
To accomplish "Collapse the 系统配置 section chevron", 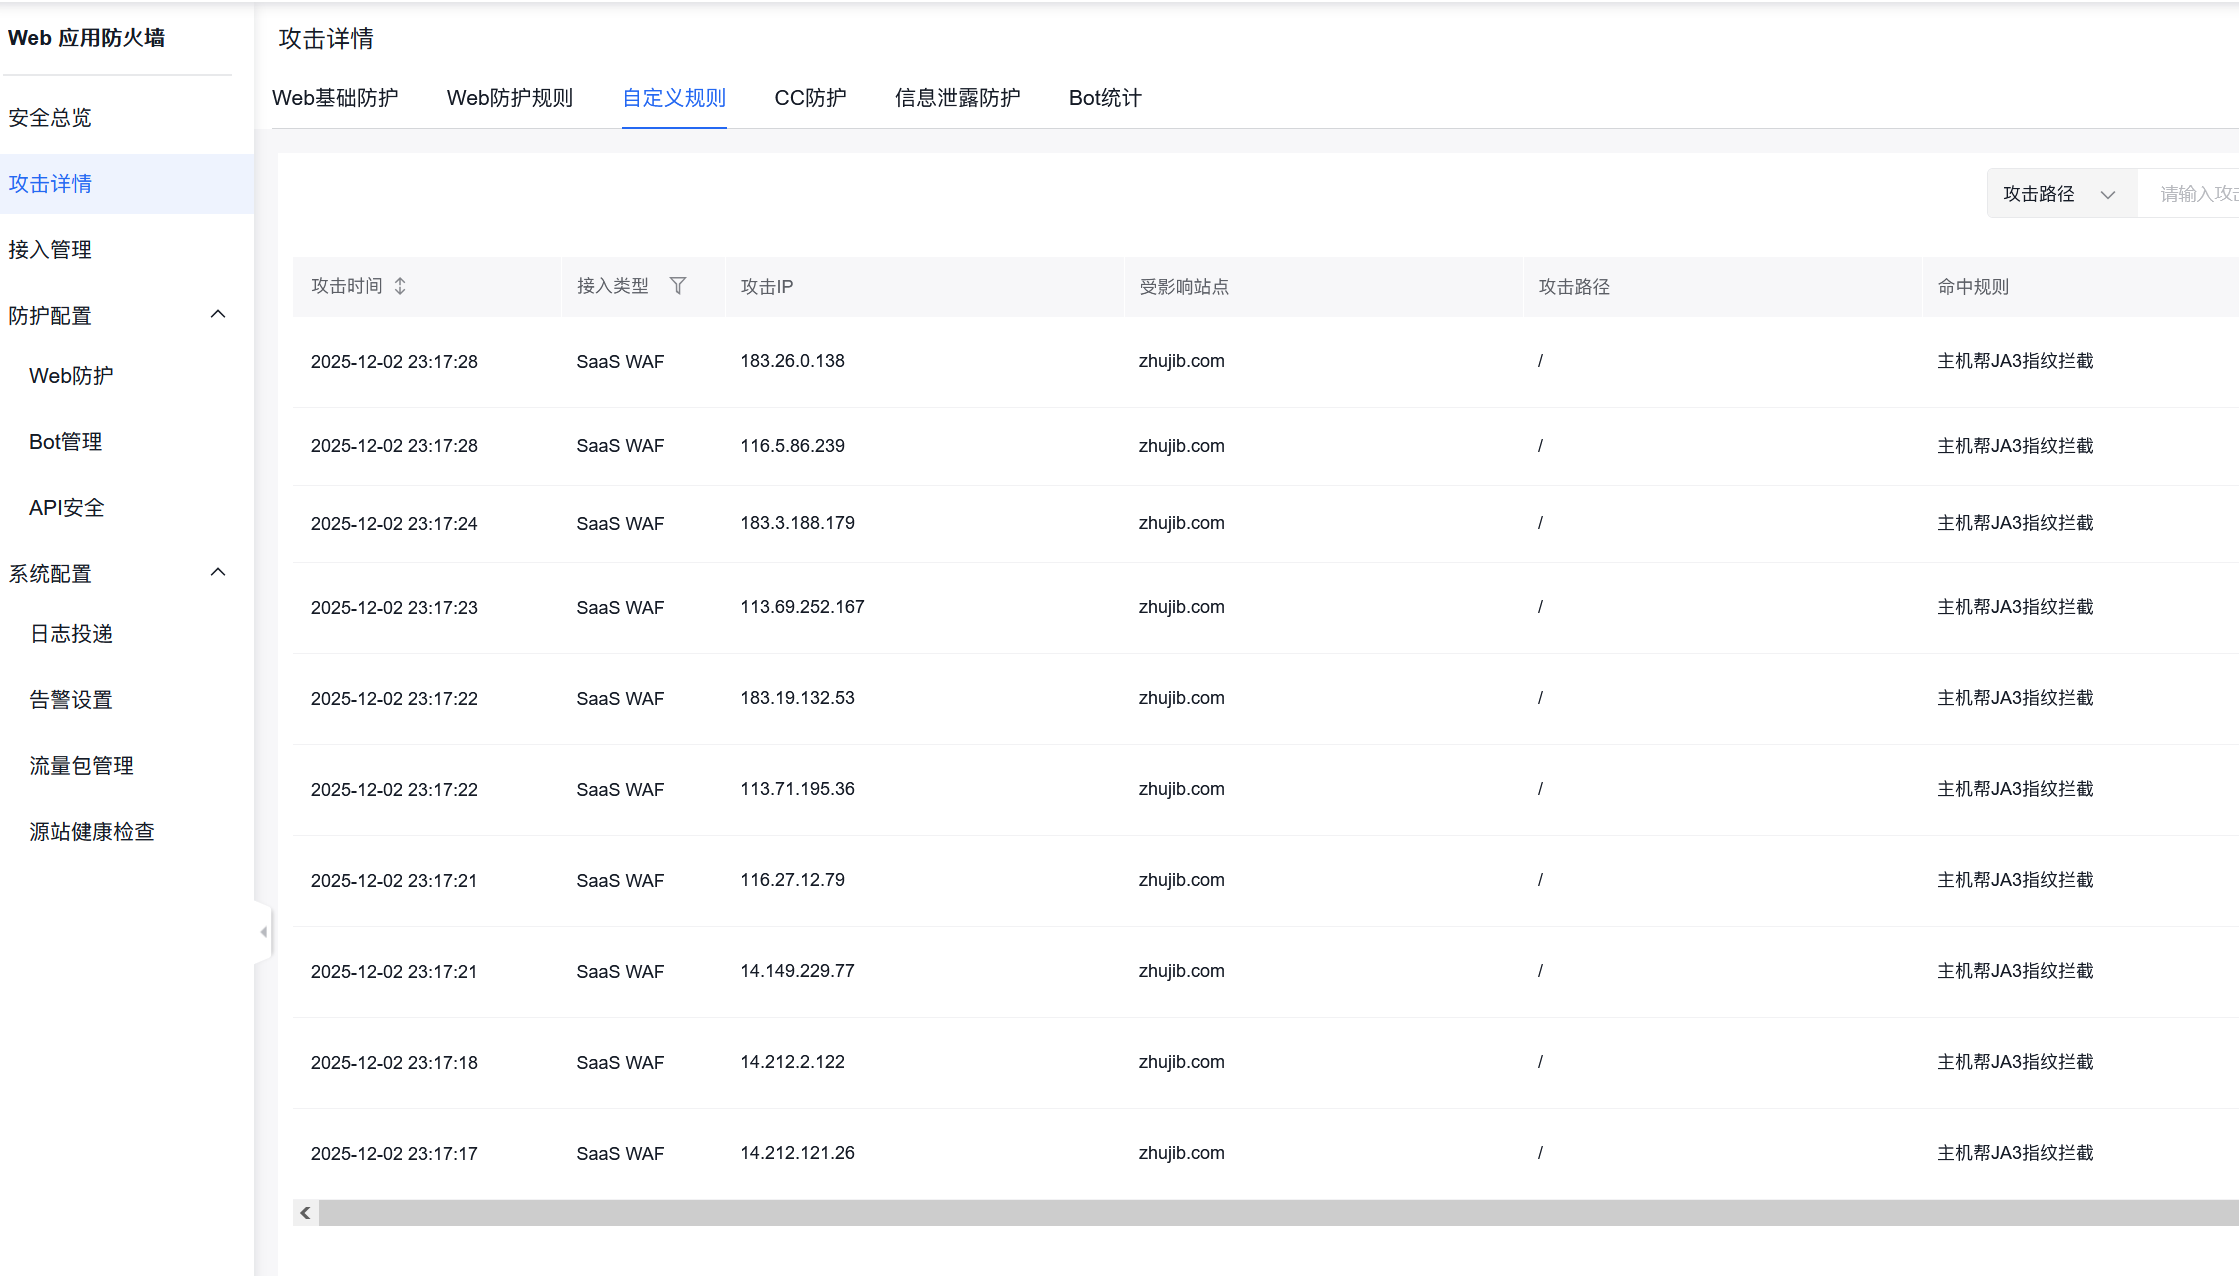I will tap(218, 573).
